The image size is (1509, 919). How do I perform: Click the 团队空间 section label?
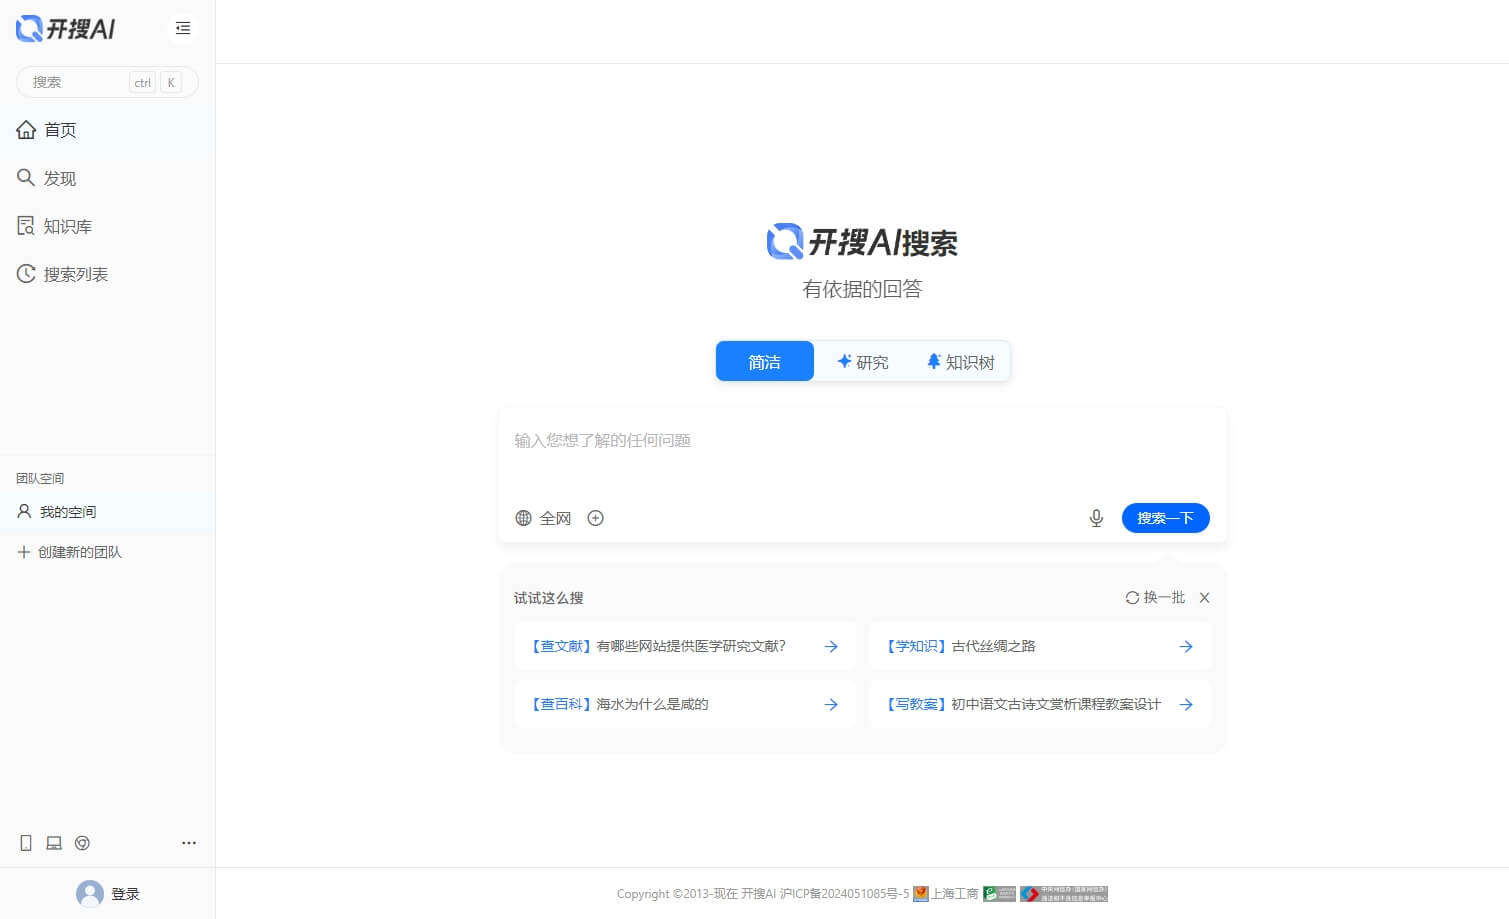40,478
